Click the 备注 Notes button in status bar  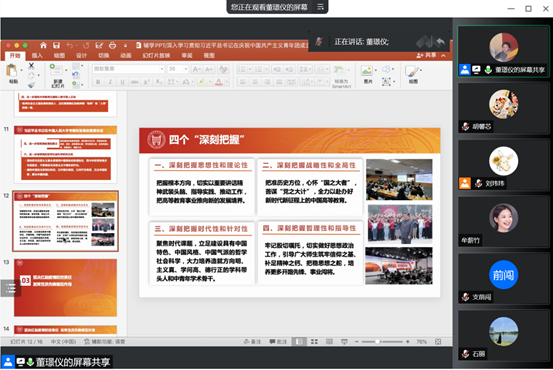click(252, 341)
